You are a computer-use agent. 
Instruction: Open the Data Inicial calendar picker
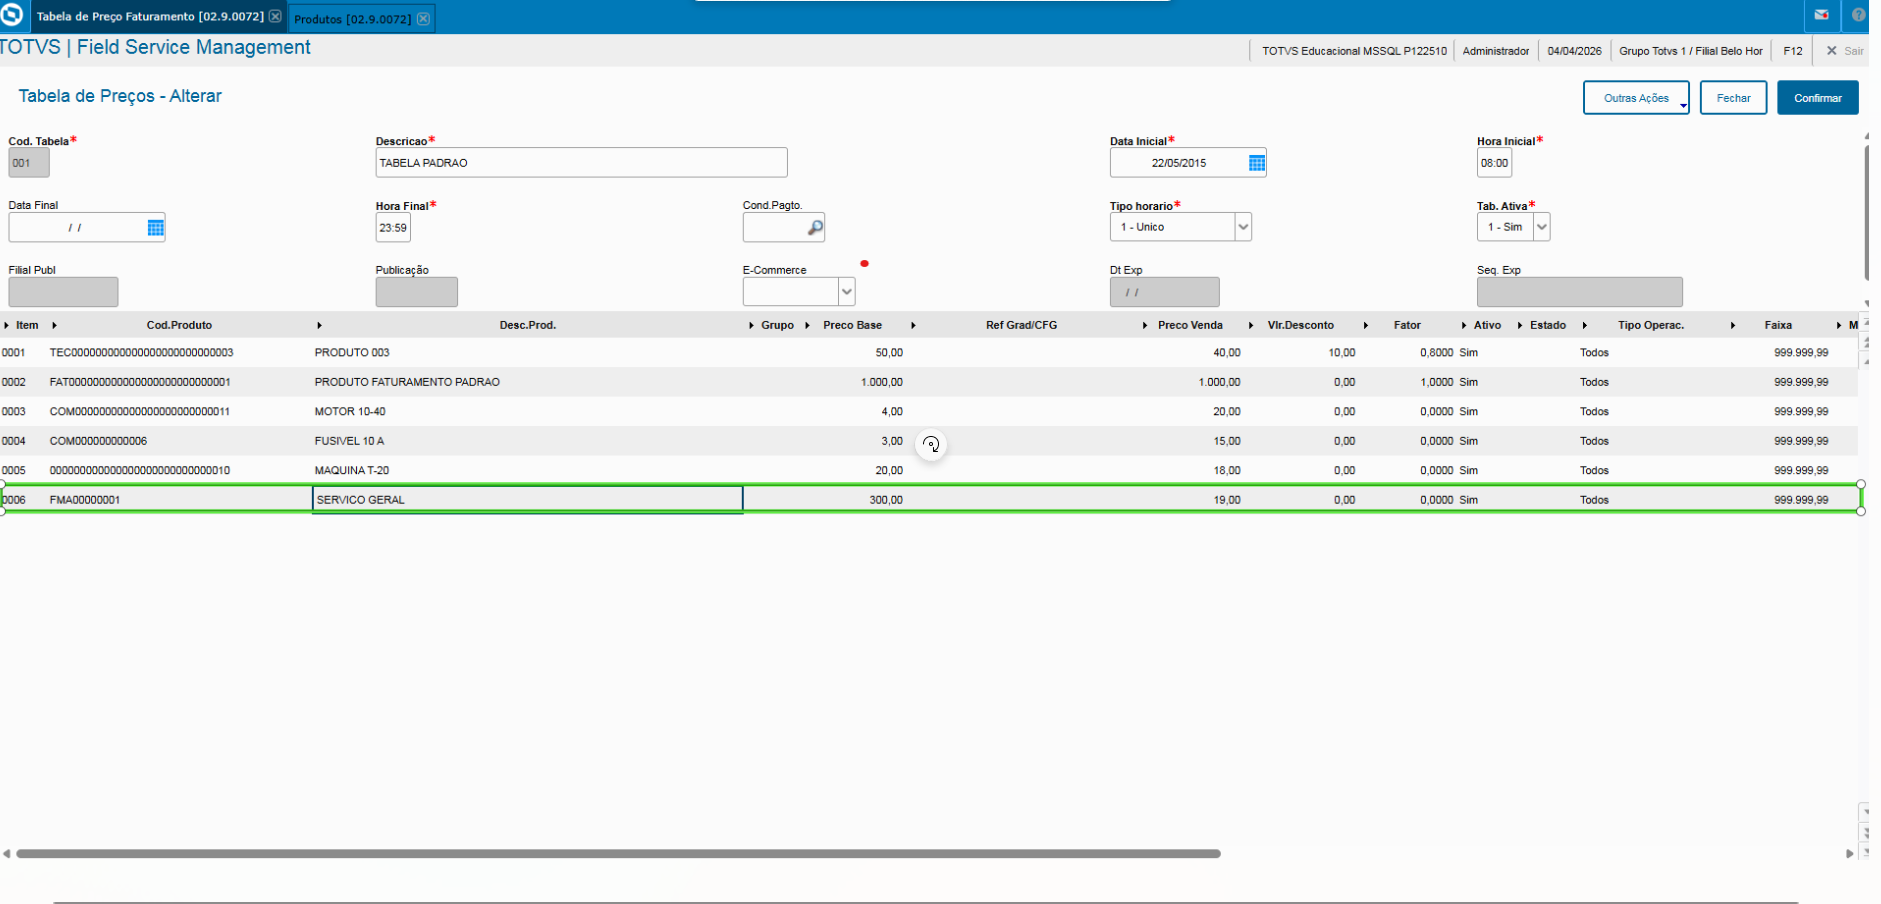click(x=1257, y=163)
